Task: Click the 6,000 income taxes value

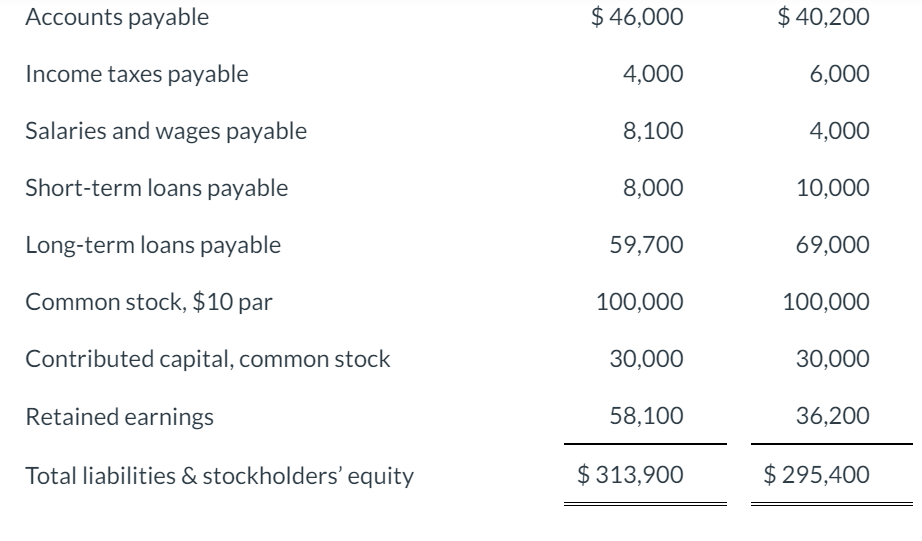Action: 840,74
